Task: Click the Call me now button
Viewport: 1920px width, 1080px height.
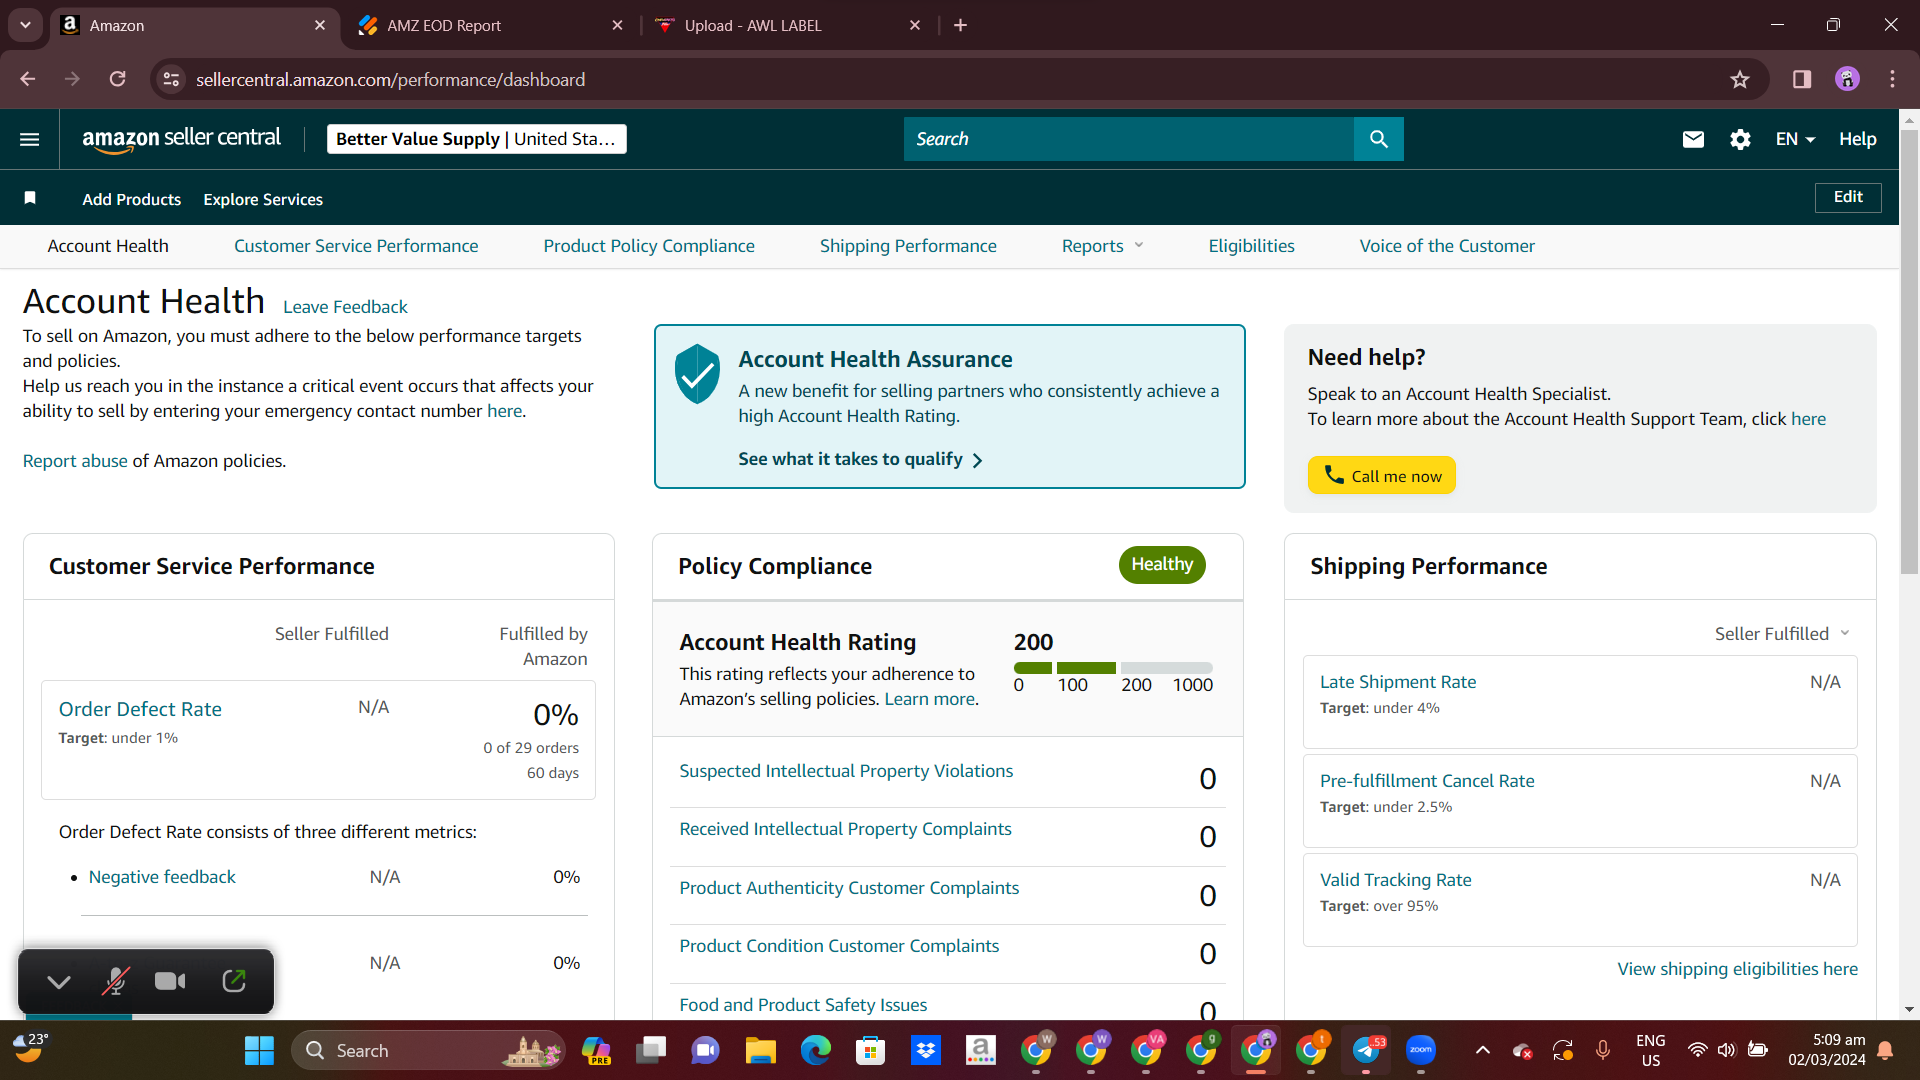Action: pyautogui.click(x=1382, y=476)
